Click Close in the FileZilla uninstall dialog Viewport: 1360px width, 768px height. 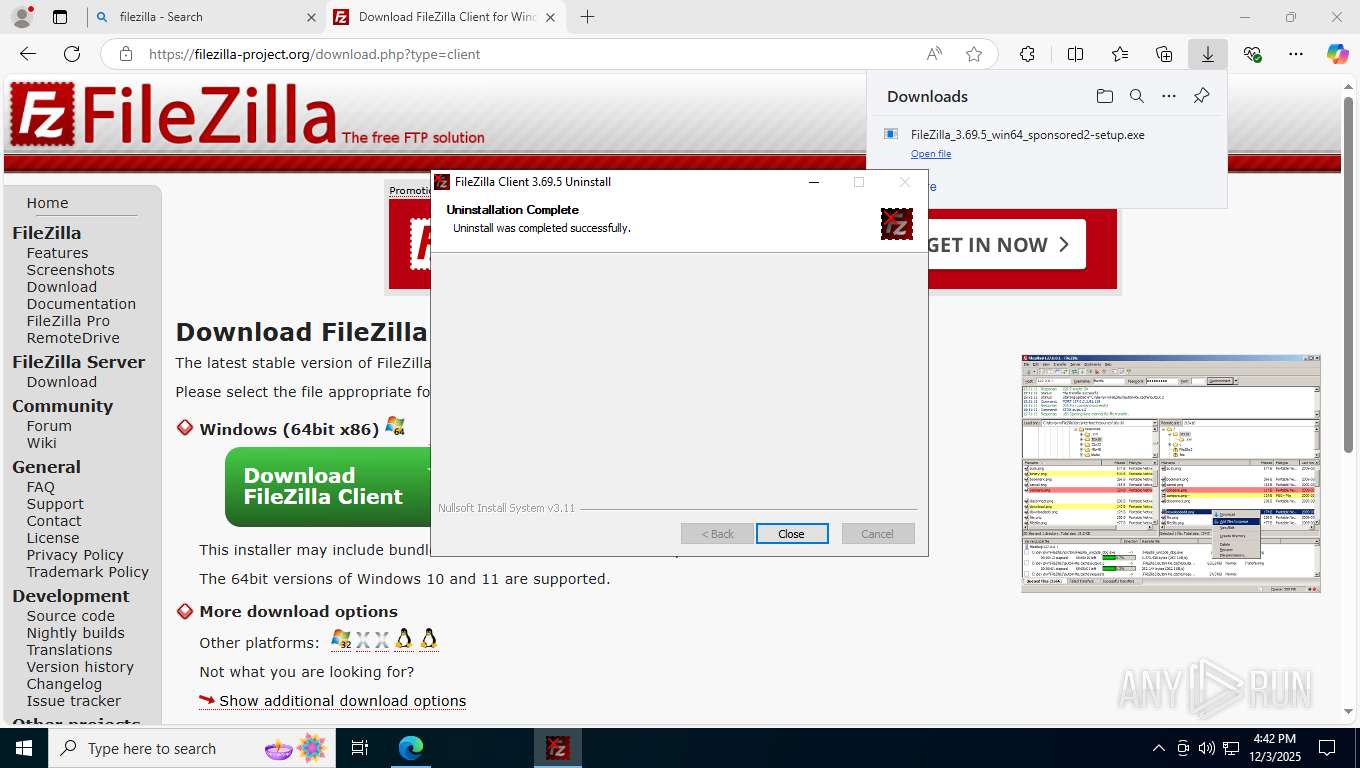coord(791,534)
